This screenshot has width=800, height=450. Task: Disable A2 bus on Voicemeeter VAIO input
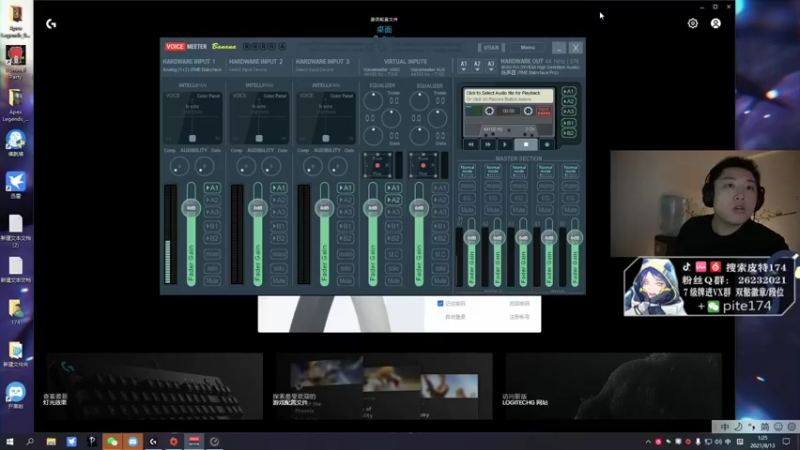393,200
